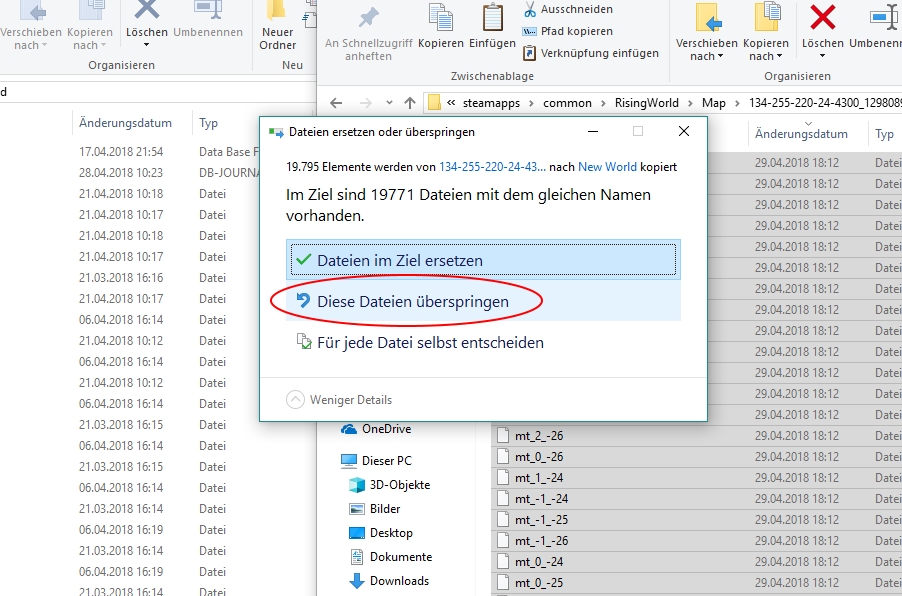Click Neuer Ordner icon in left window
The image size is (902, 596).
277,14
